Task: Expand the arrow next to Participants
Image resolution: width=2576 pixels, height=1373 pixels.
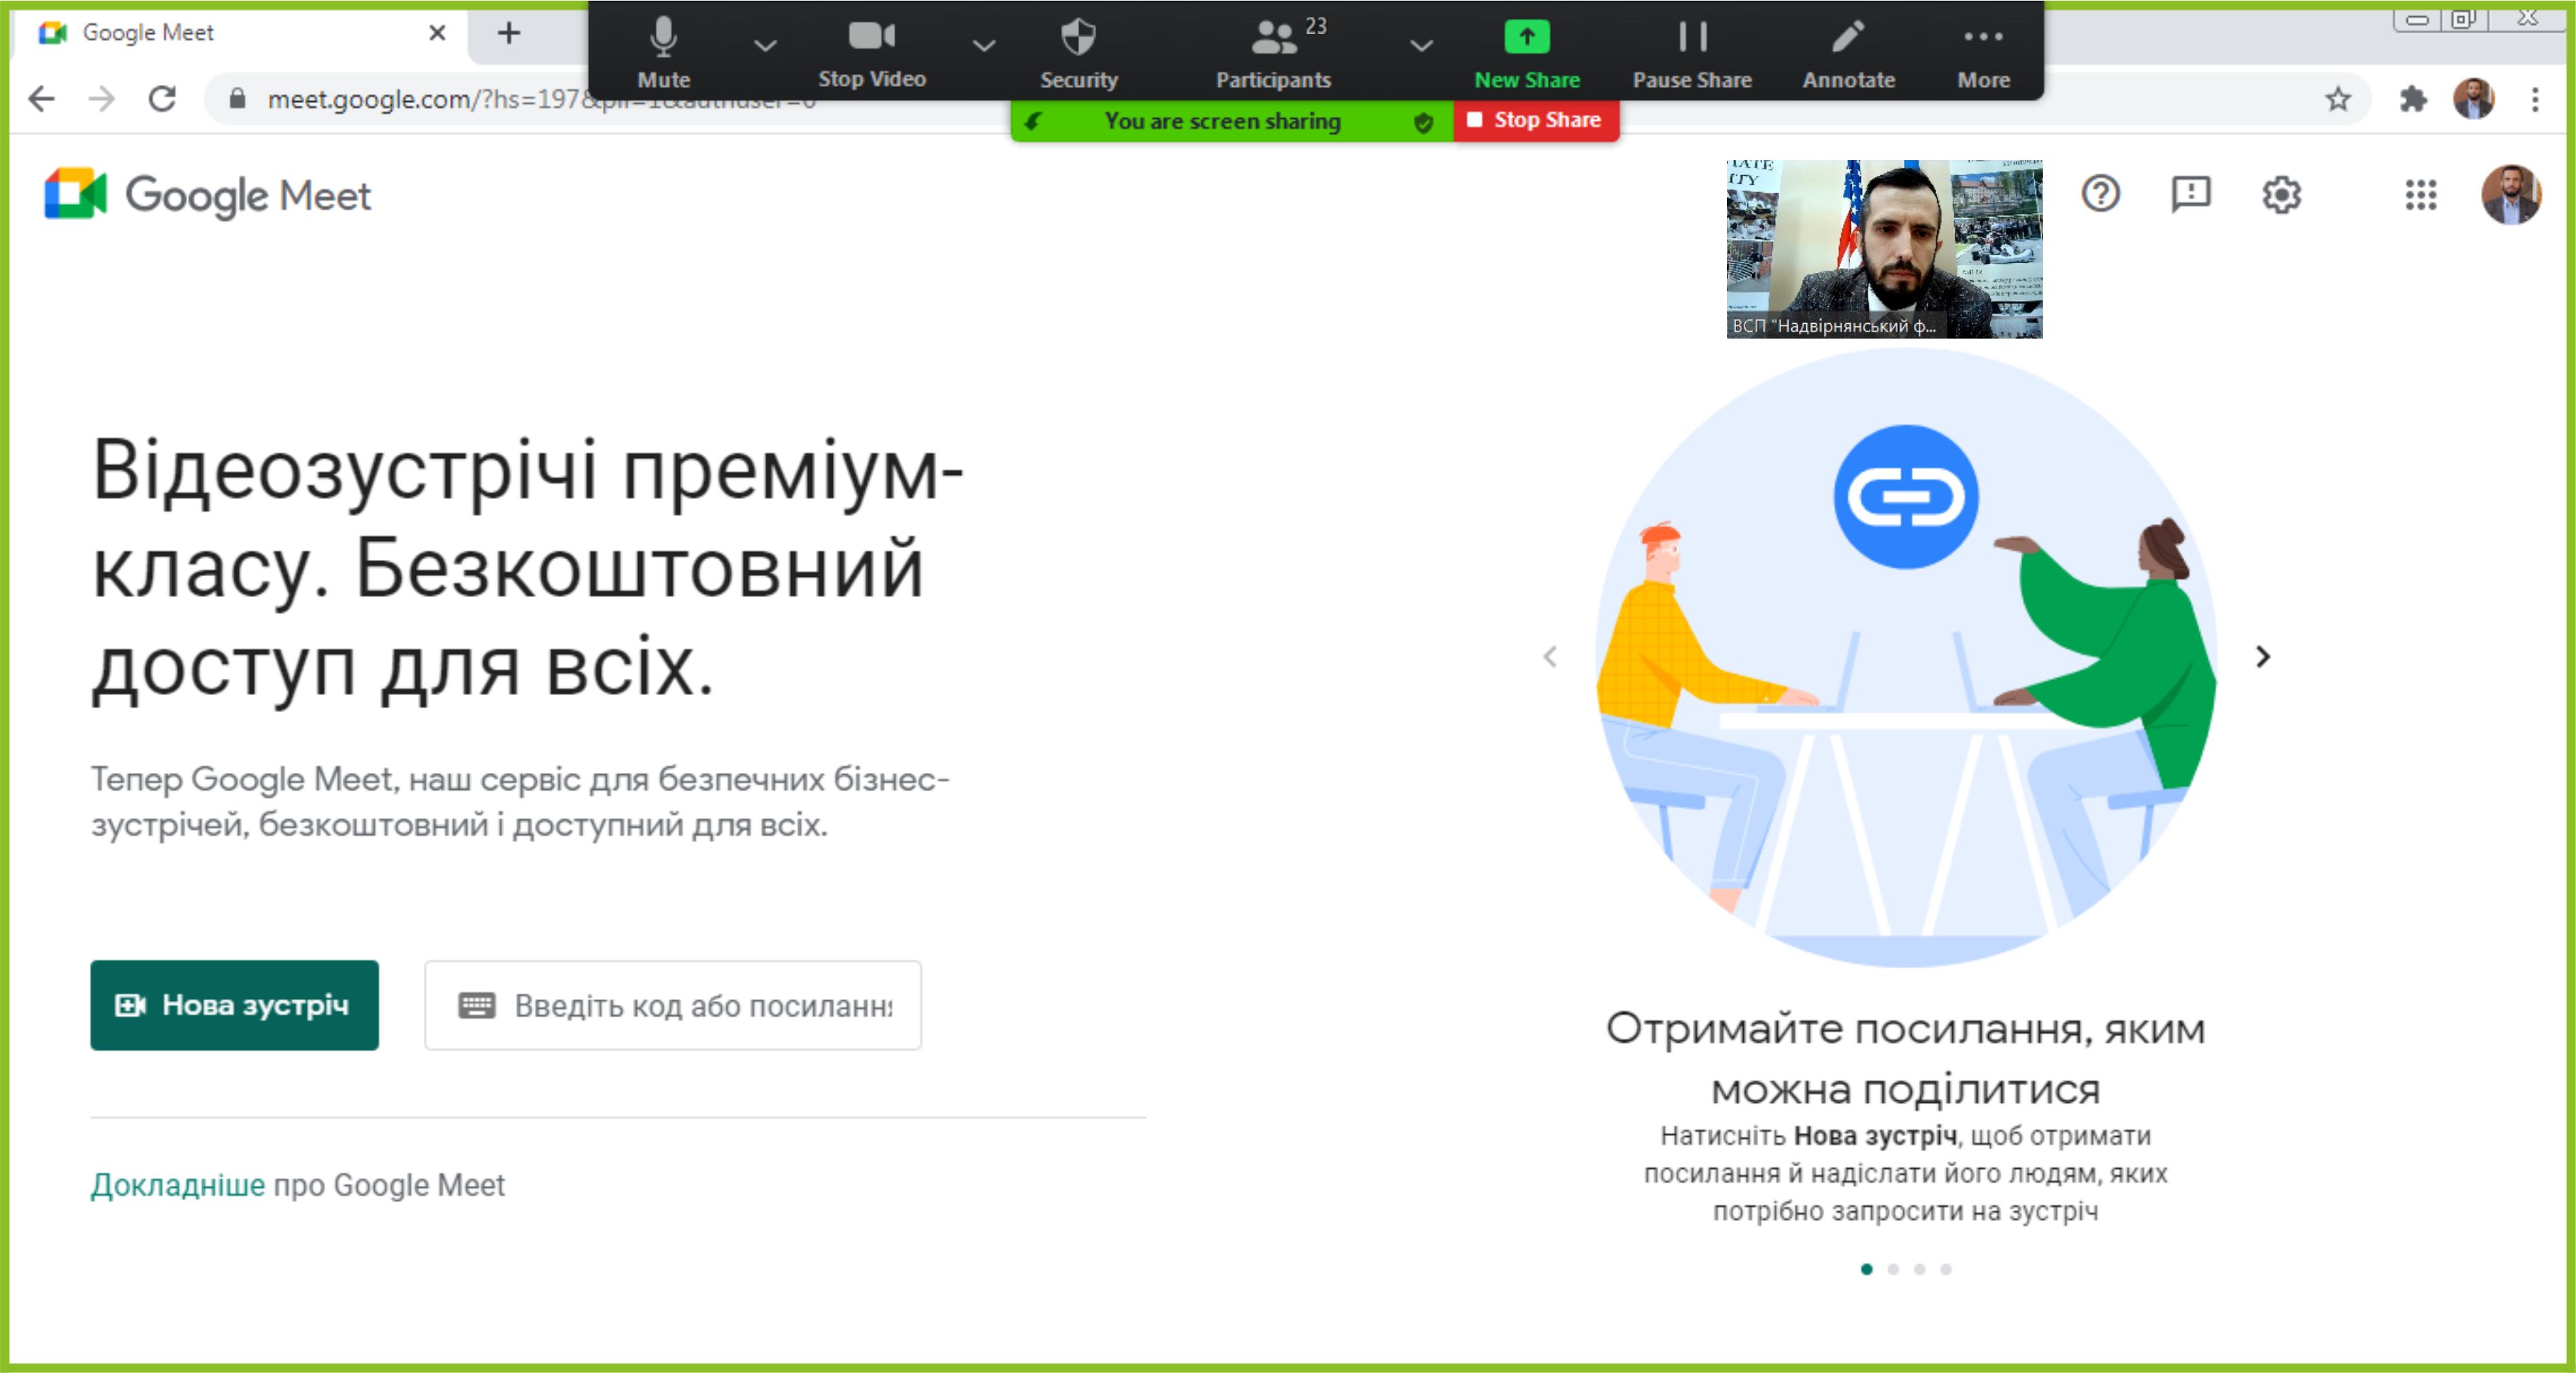Action: [1421, 45]
